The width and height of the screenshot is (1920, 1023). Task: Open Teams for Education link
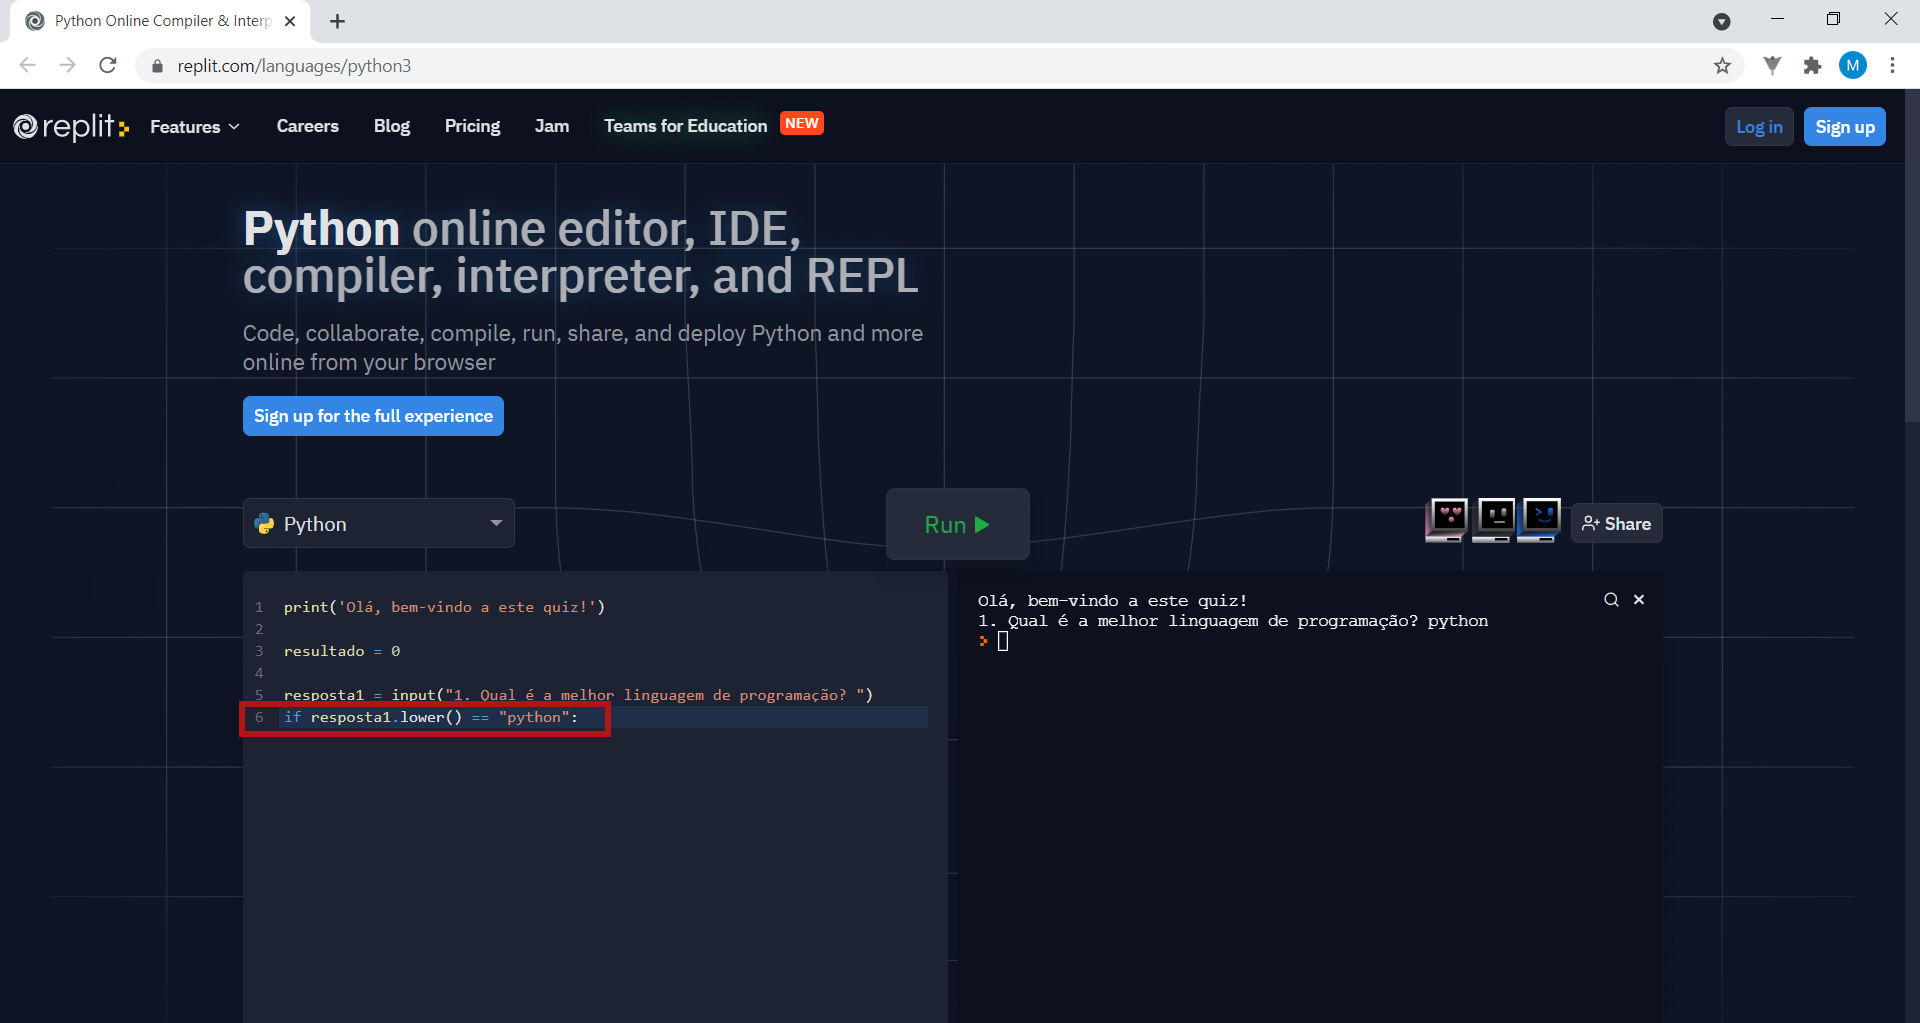coord(685,126)
